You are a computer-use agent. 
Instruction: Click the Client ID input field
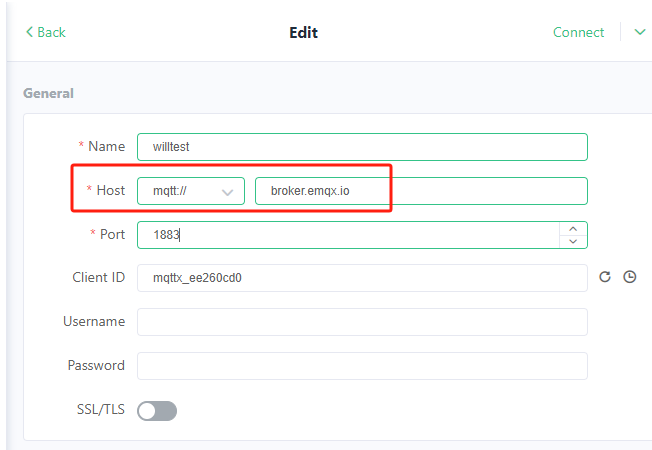point(362,278)
